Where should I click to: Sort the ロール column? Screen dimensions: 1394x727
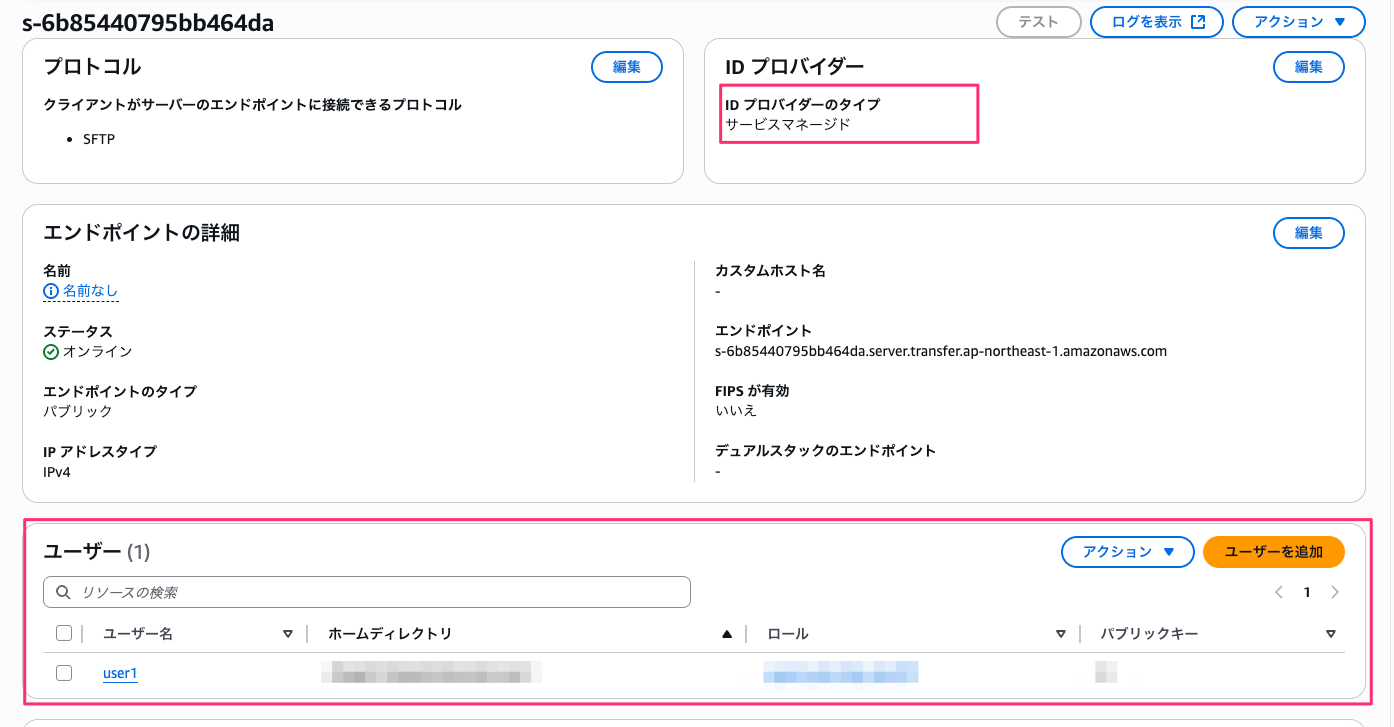1061,634
